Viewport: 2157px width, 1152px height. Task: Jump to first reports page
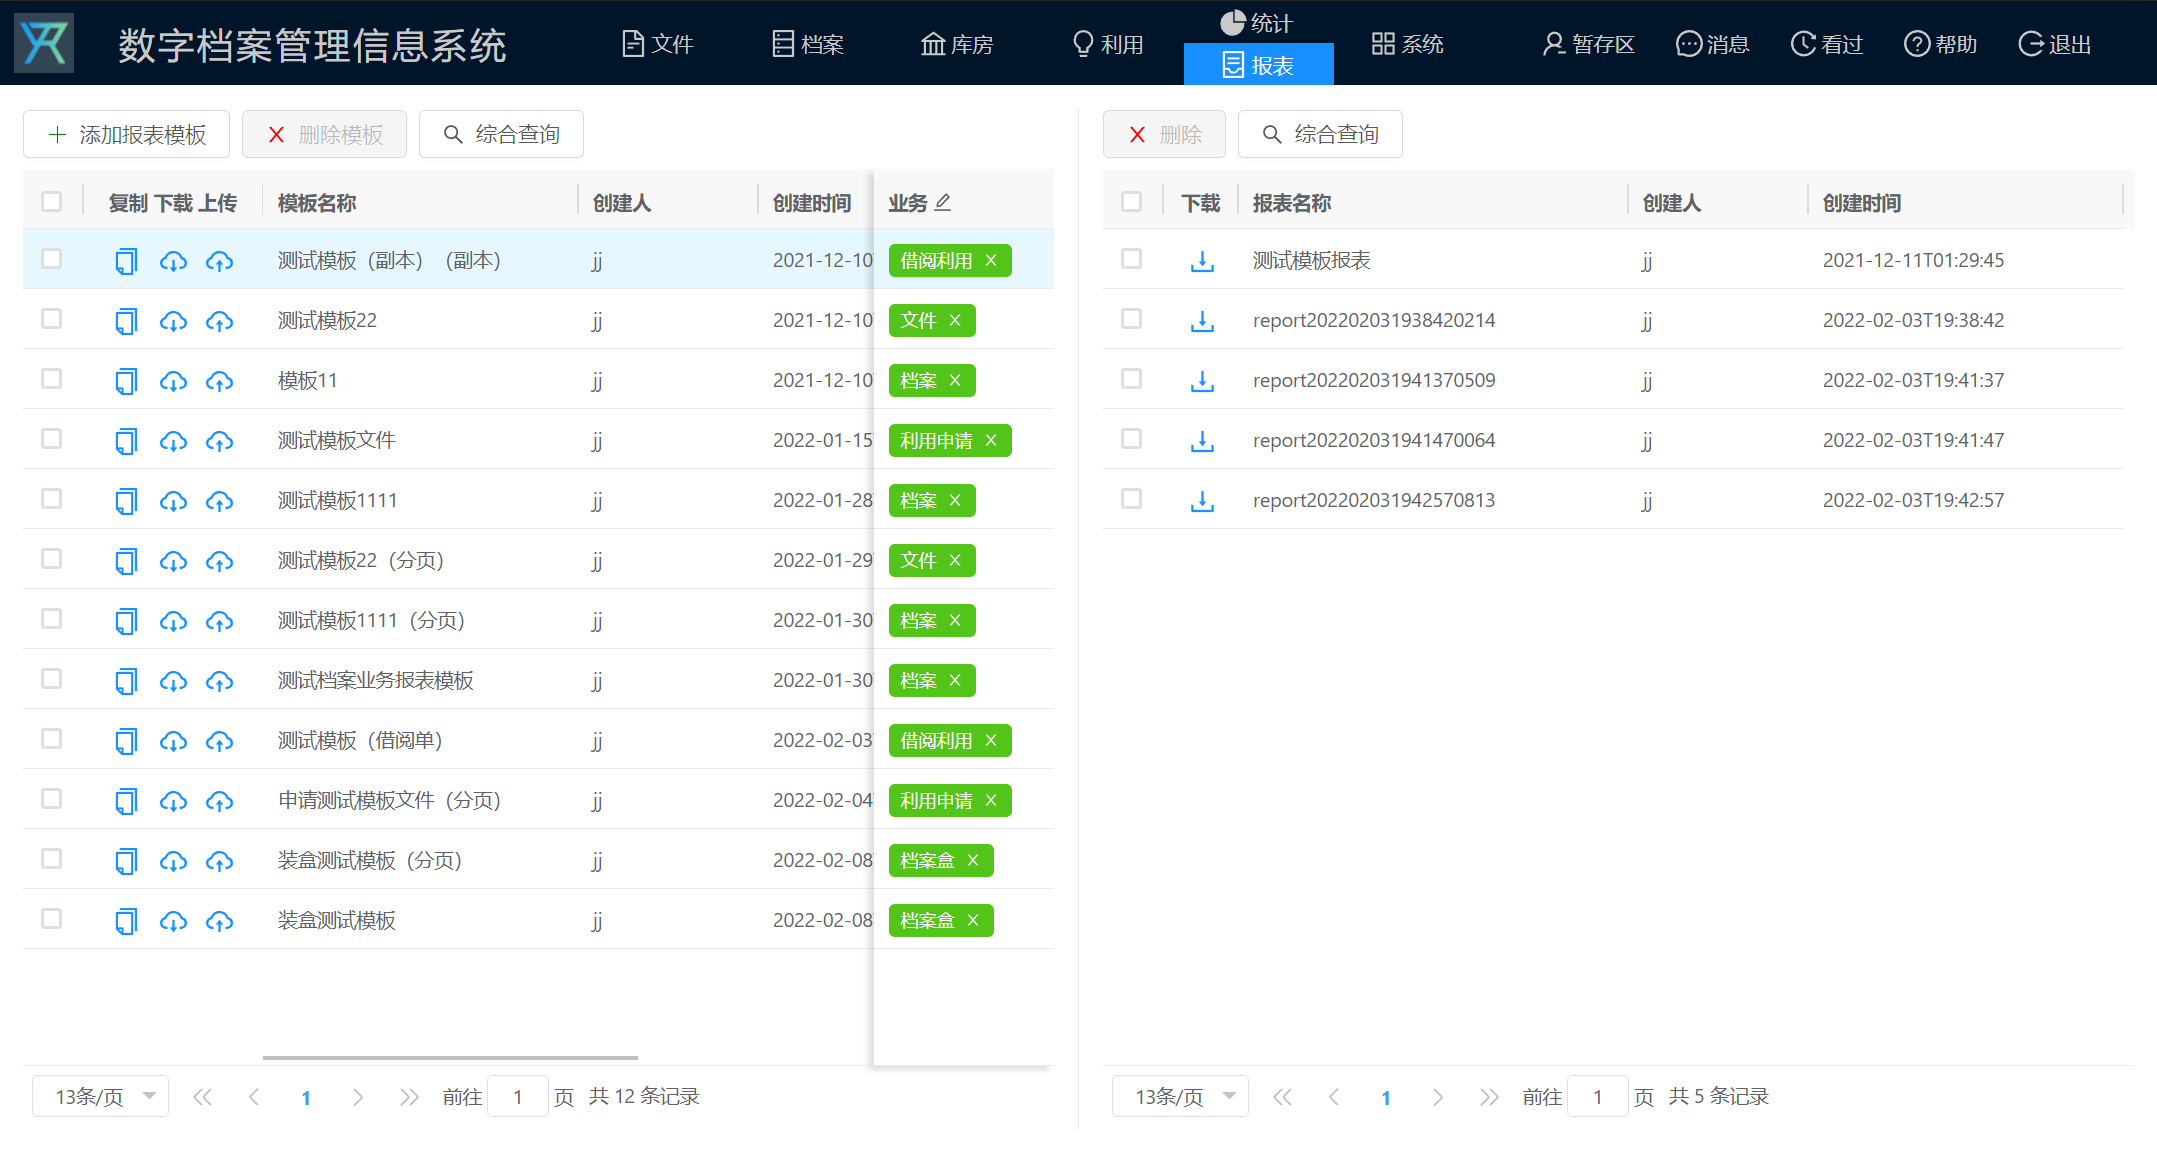1283,1097
